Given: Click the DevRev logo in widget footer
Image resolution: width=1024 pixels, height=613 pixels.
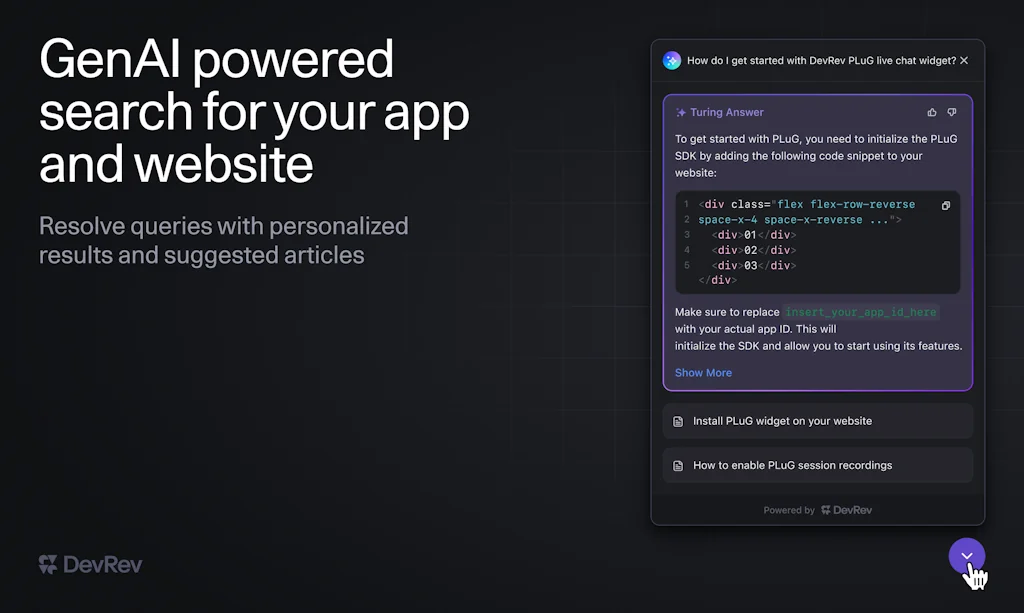Looking at the screenshot, I should (846, 510).
